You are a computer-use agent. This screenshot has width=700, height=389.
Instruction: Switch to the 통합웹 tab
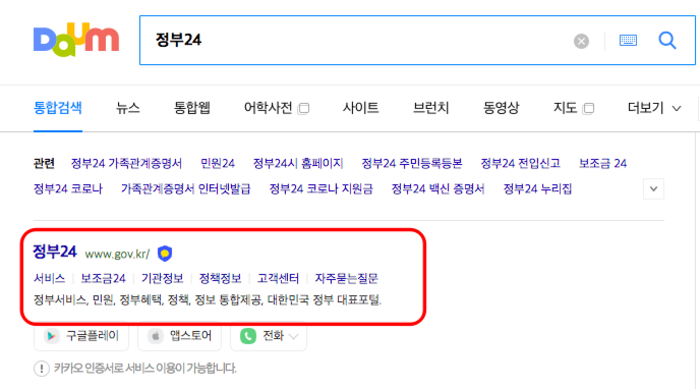pyautogui.click(x=192, y=108)
